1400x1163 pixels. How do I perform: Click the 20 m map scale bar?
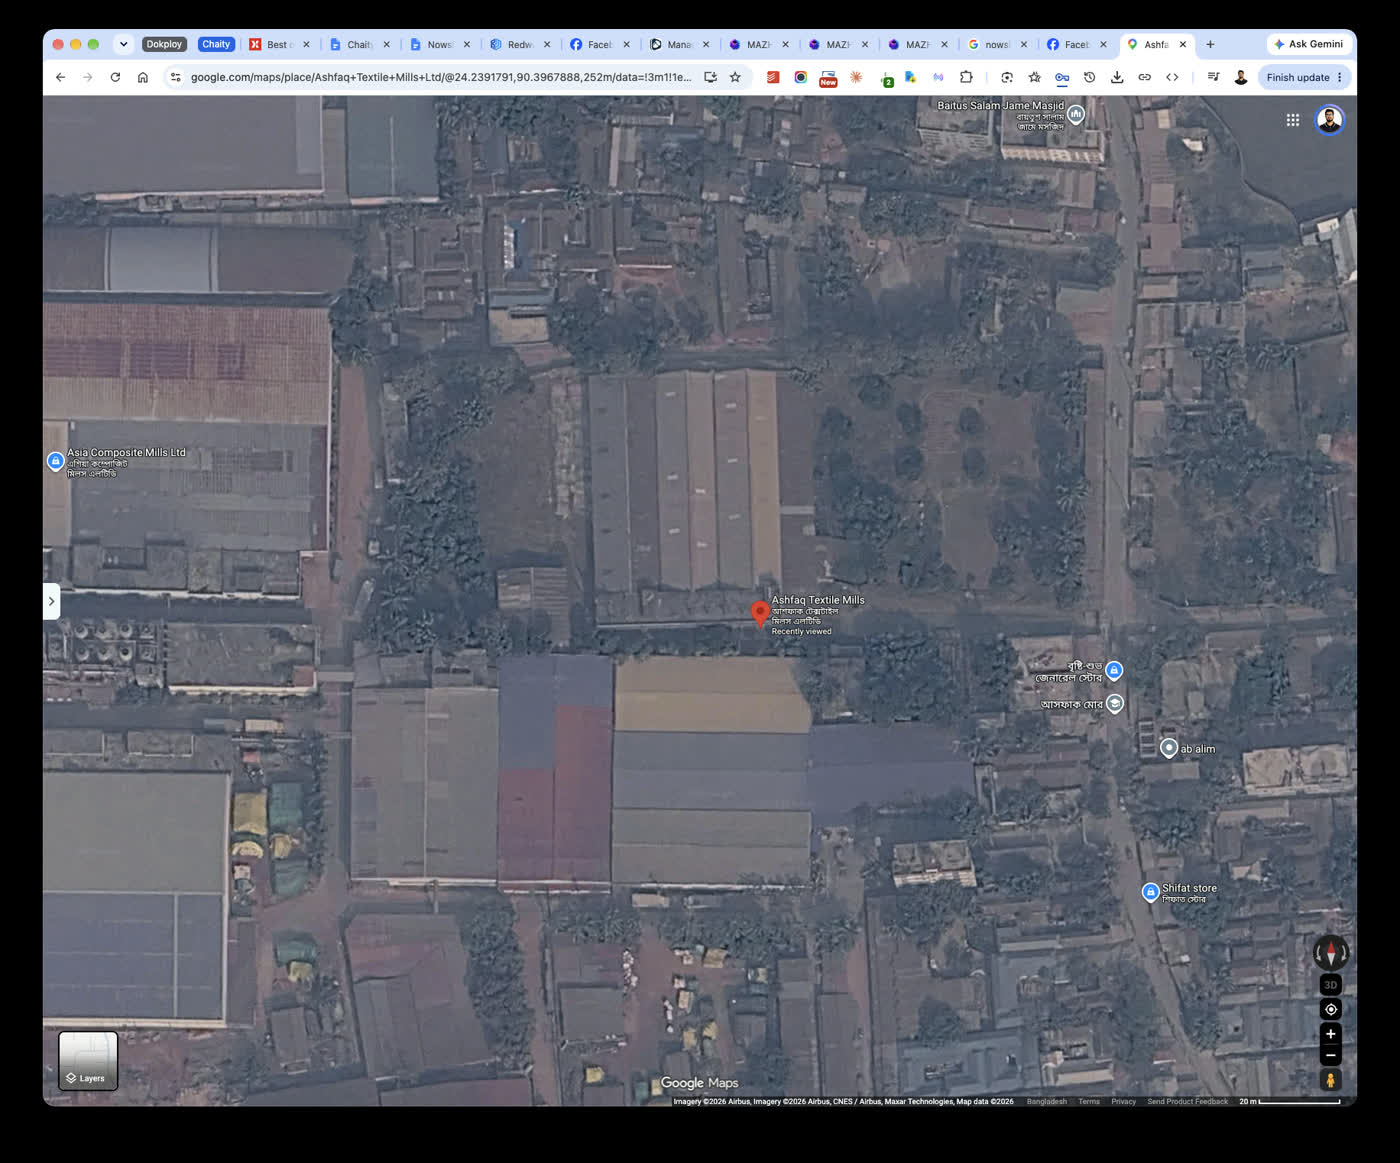(x=1290, y=1101)
